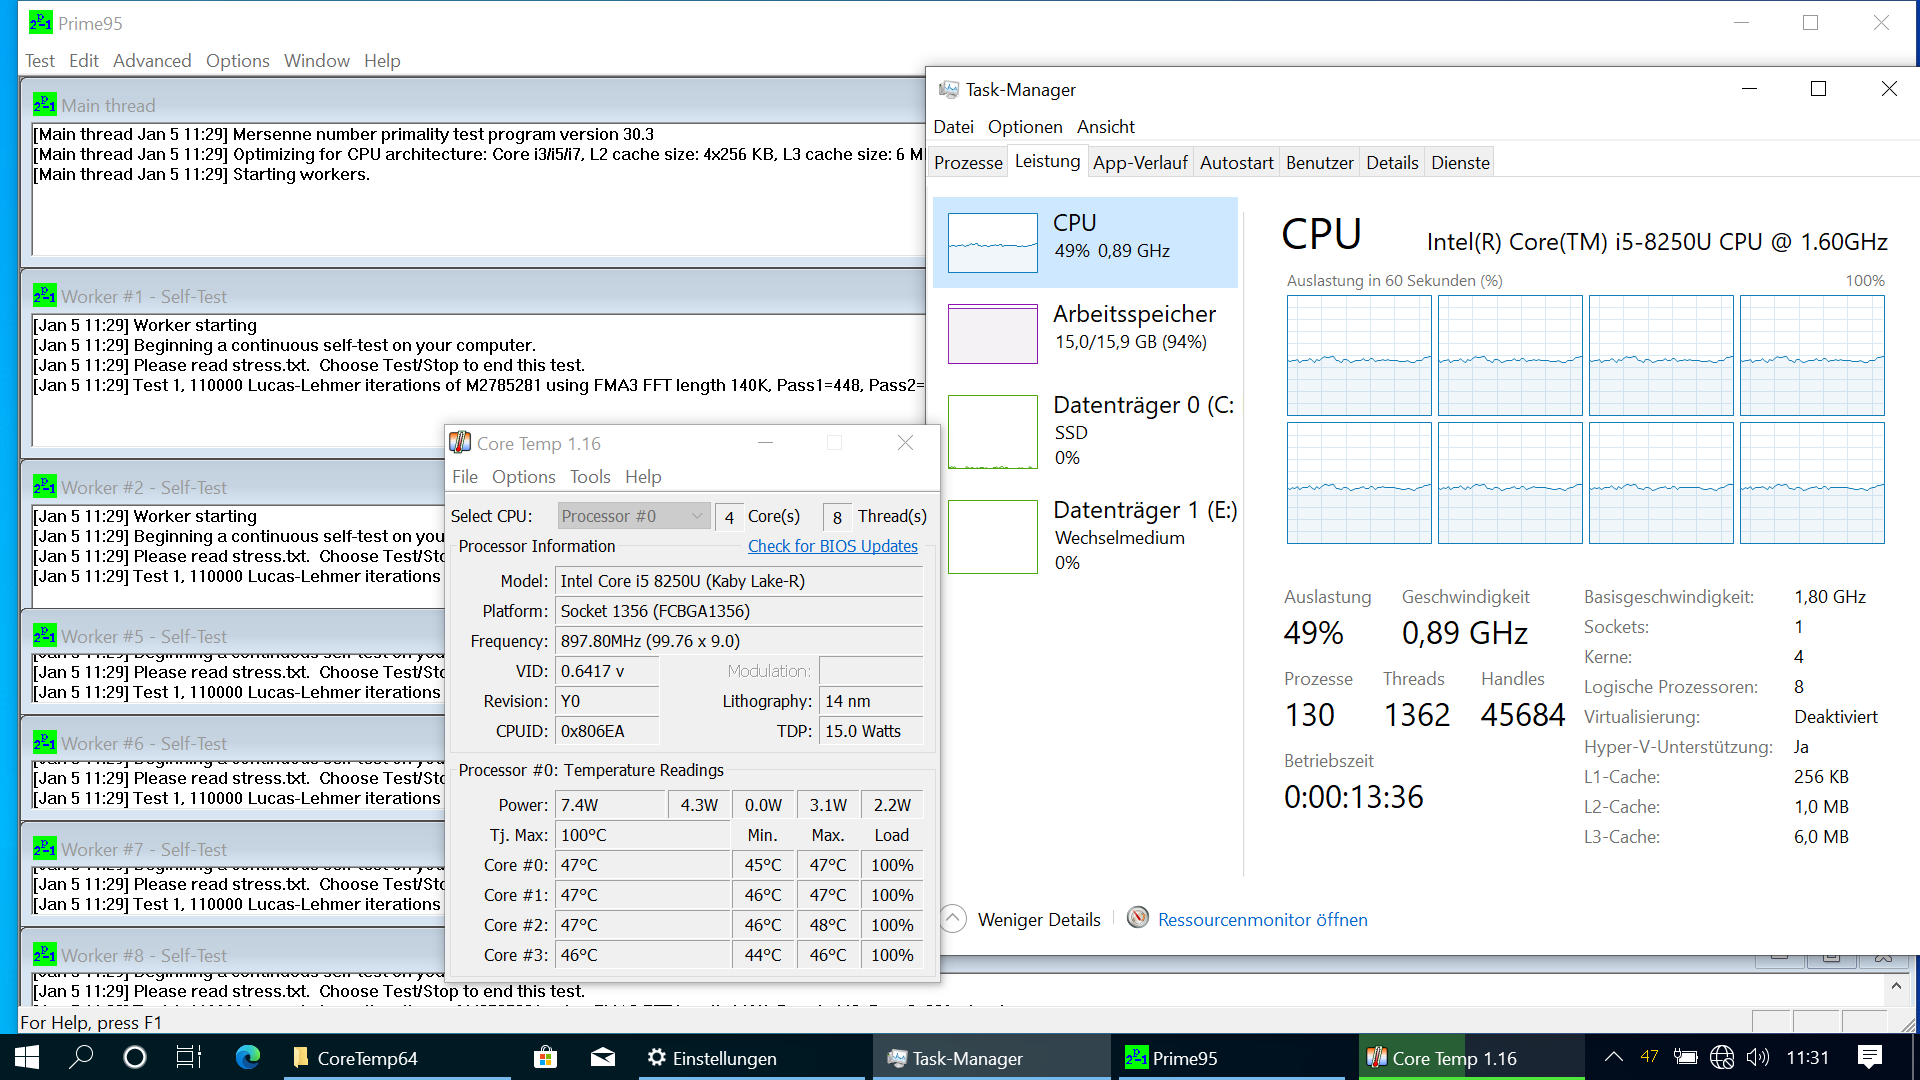Open Ressourcenmonitor öffnen link

pos(1262,919)
